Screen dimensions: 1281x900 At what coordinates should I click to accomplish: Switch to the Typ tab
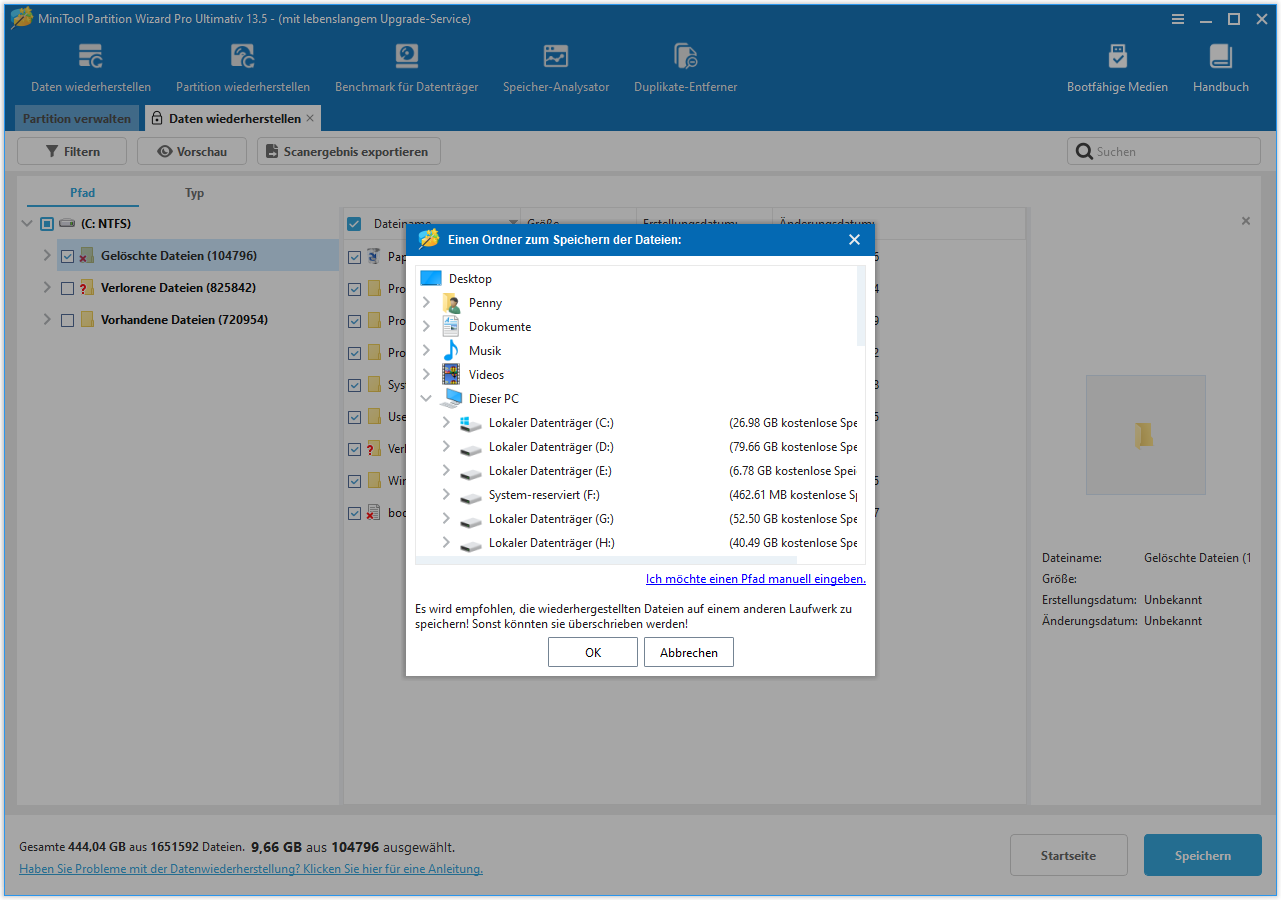(x=194, y=193)
